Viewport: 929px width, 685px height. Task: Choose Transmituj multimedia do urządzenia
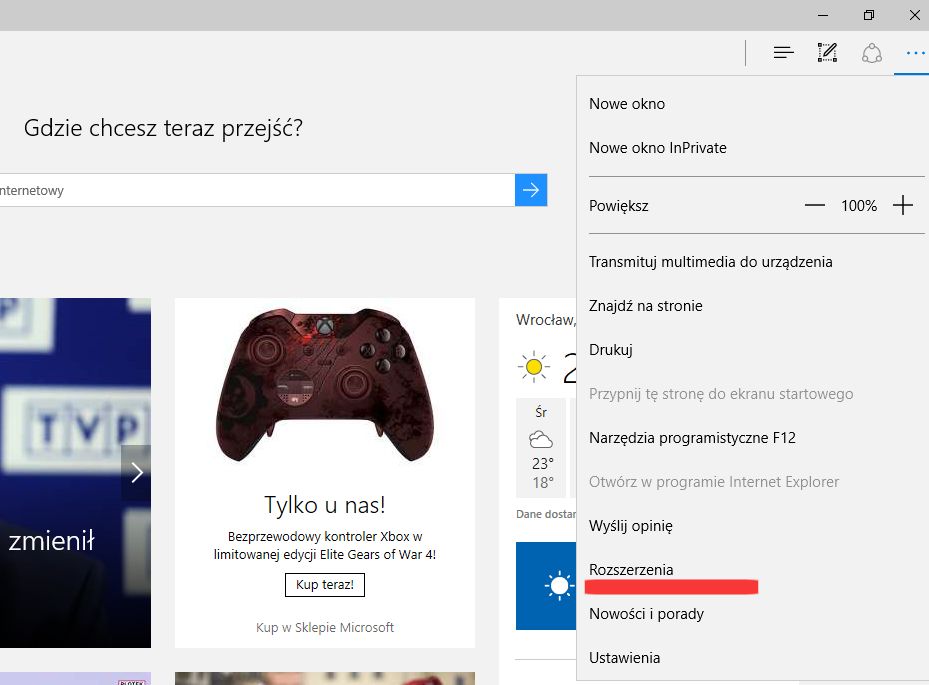[710, 262]
